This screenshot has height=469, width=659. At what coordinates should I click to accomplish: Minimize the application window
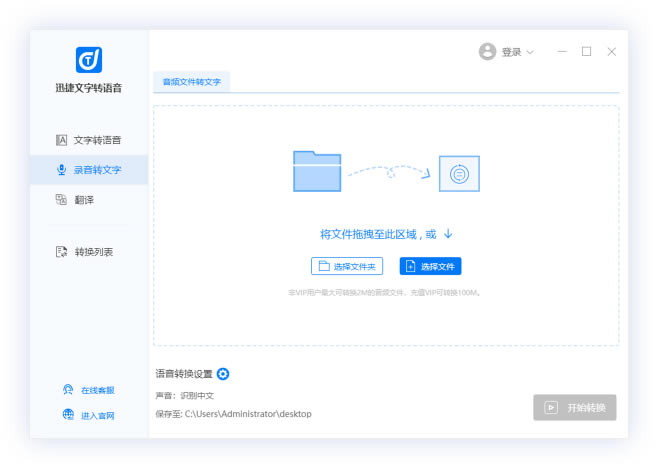[562, 52]
